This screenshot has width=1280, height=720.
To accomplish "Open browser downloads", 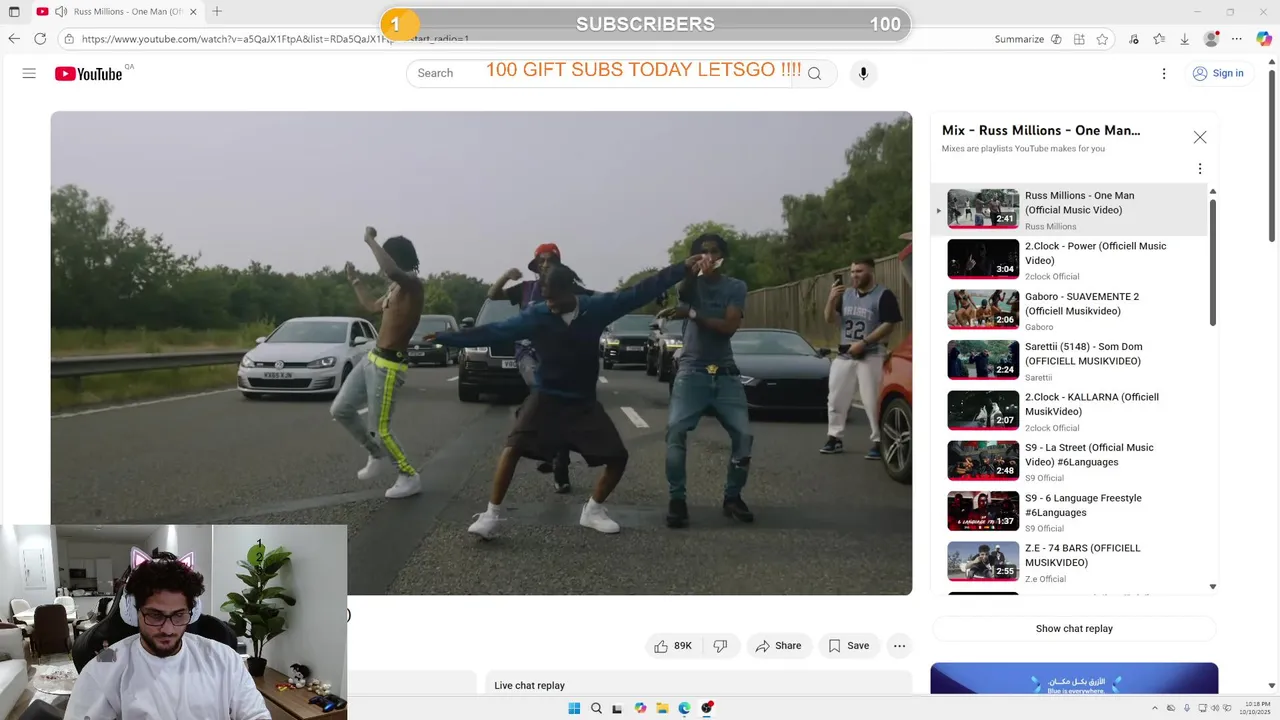I will pos(1185,39).
